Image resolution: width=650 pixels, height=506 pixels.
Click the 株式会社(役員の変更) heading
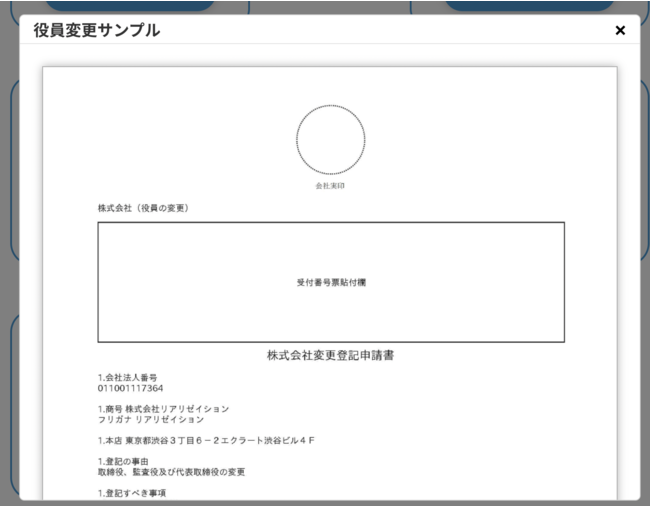[143, 208]
